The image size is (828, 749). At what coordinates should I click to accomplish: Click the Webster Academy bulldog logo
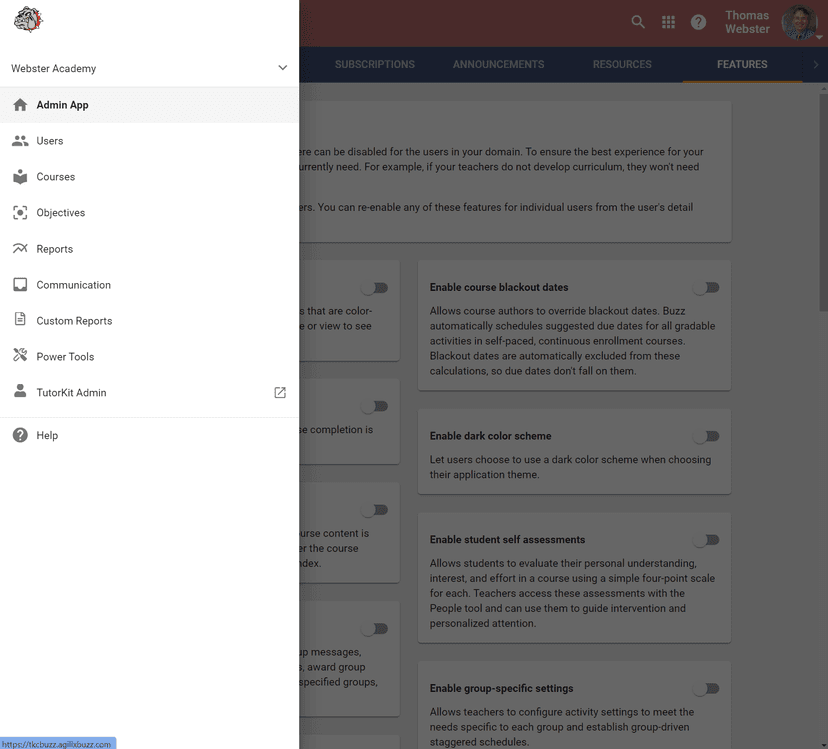point(27,19)
